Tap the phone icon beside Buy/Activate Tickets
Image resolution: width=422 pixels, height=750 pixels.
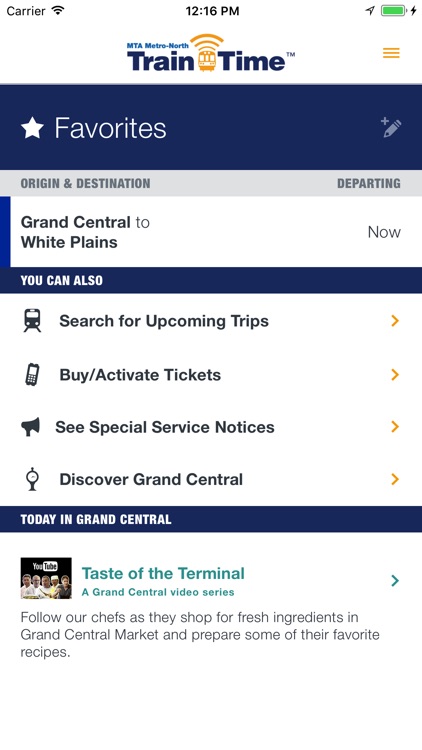32,375
